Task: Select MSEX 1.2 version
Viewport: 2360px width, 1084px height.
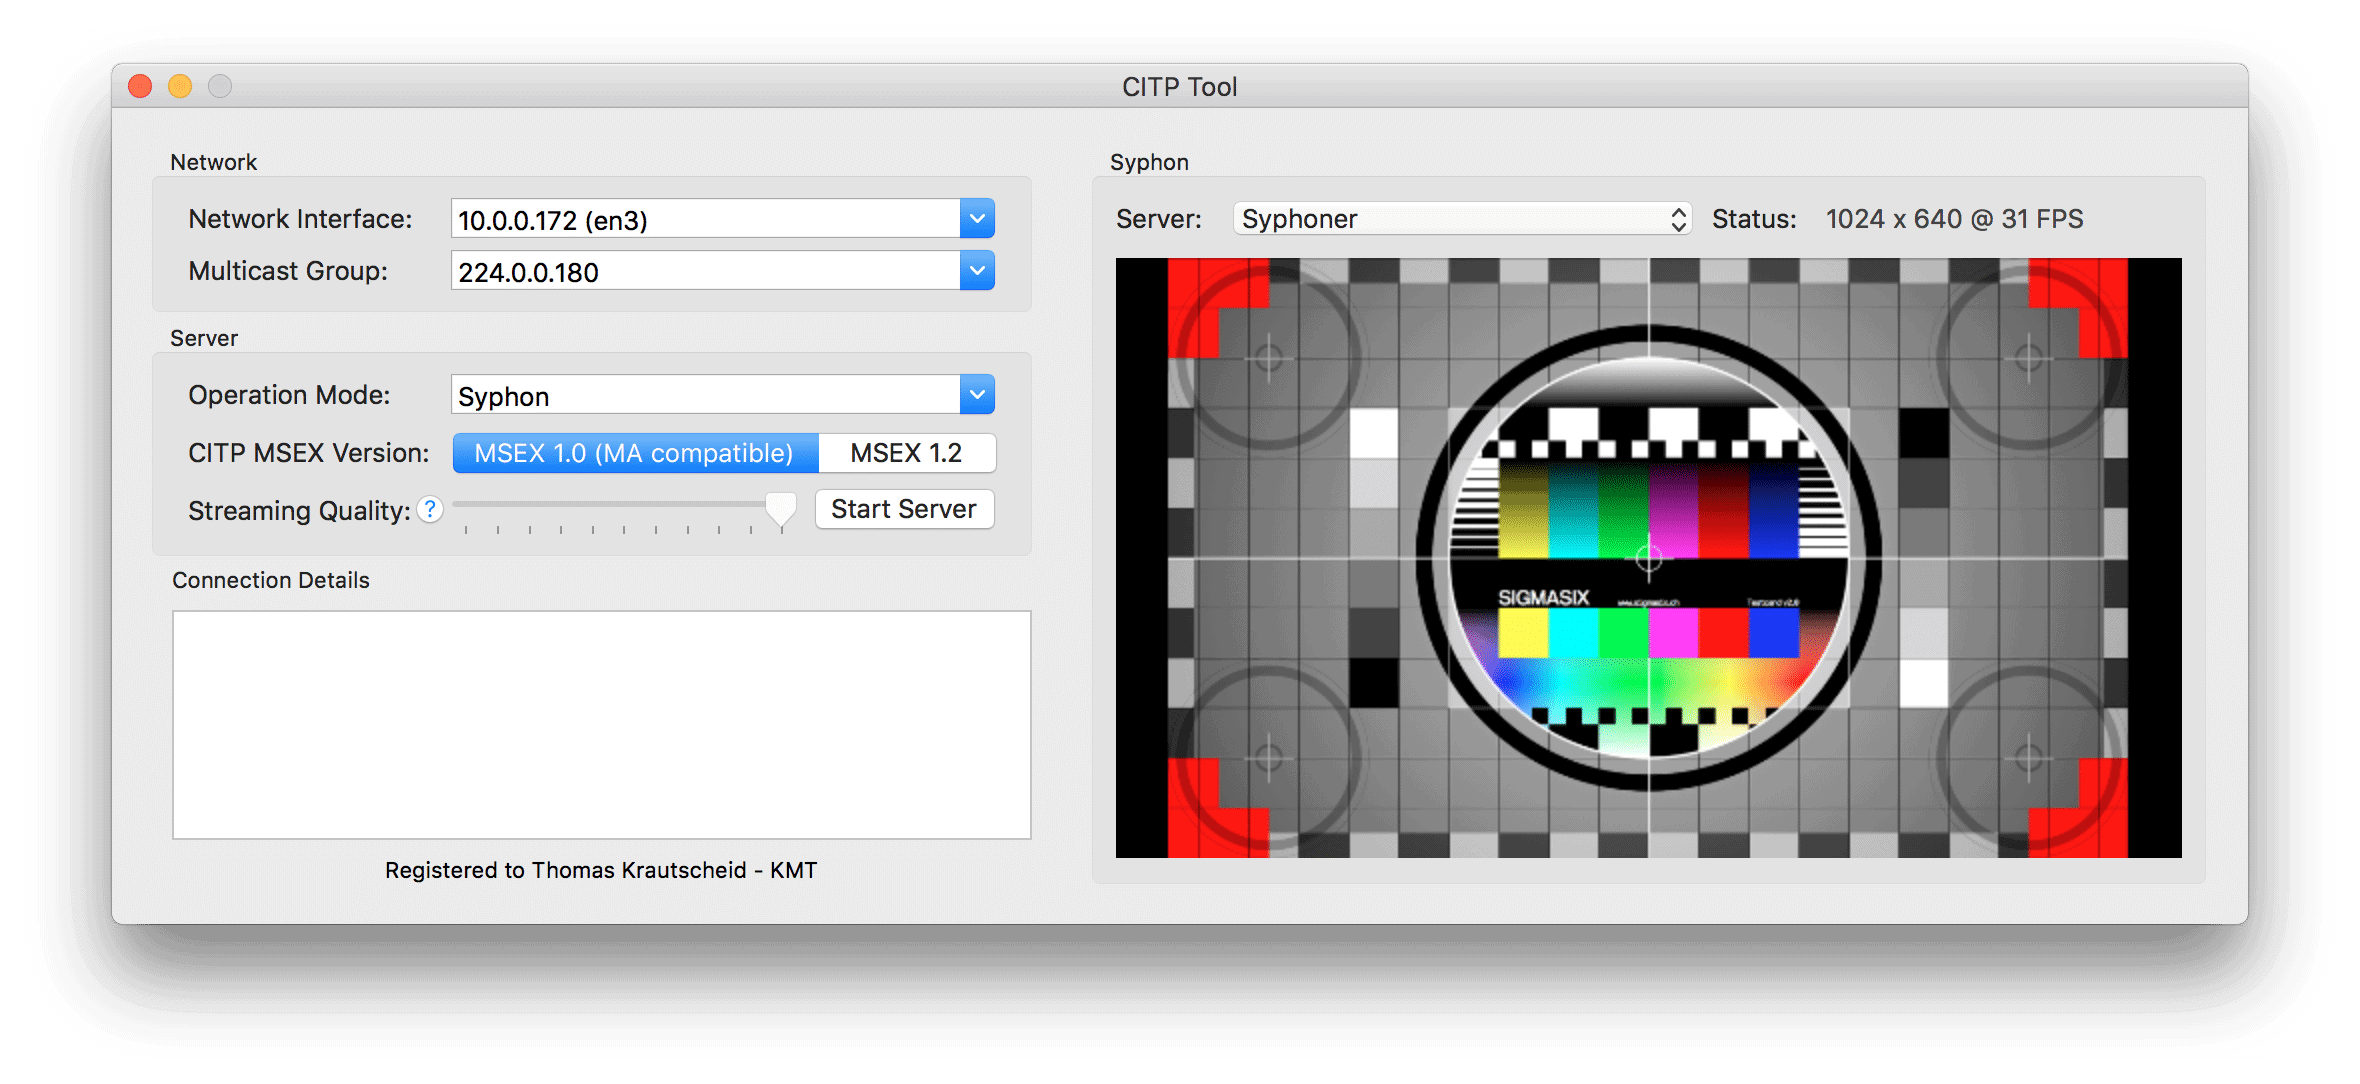Action: click(x=907, y=453)
